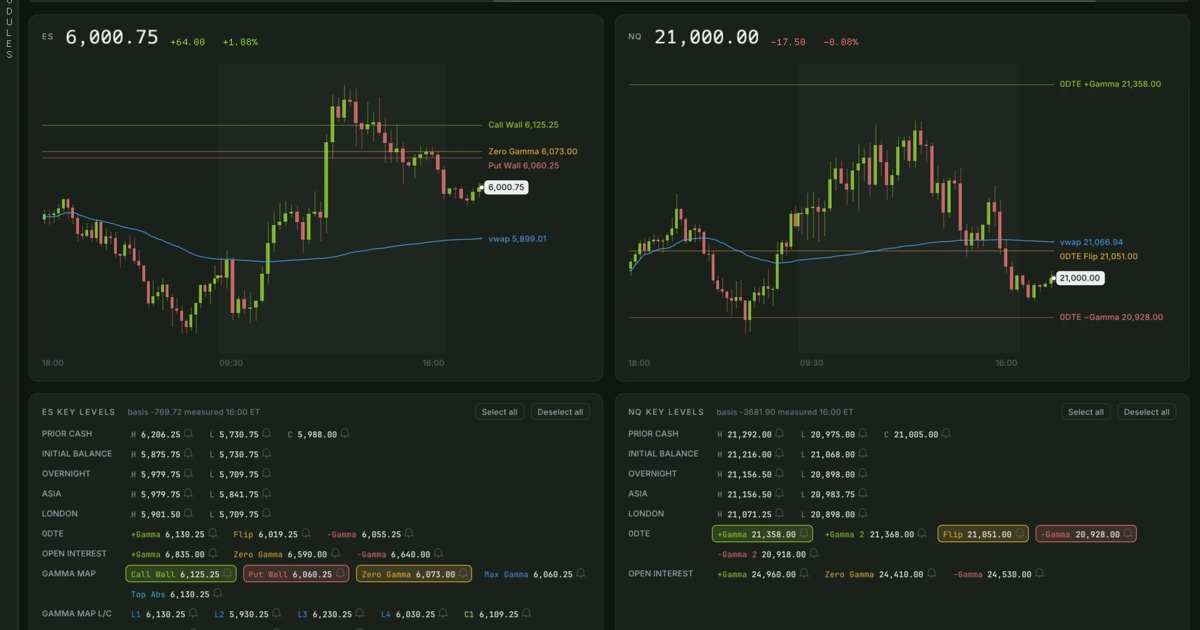Click bell for ES 0DTE +Gamma 6,130.25
Image resolution: width=1200 pixels, height=630 pixels.
211,534
